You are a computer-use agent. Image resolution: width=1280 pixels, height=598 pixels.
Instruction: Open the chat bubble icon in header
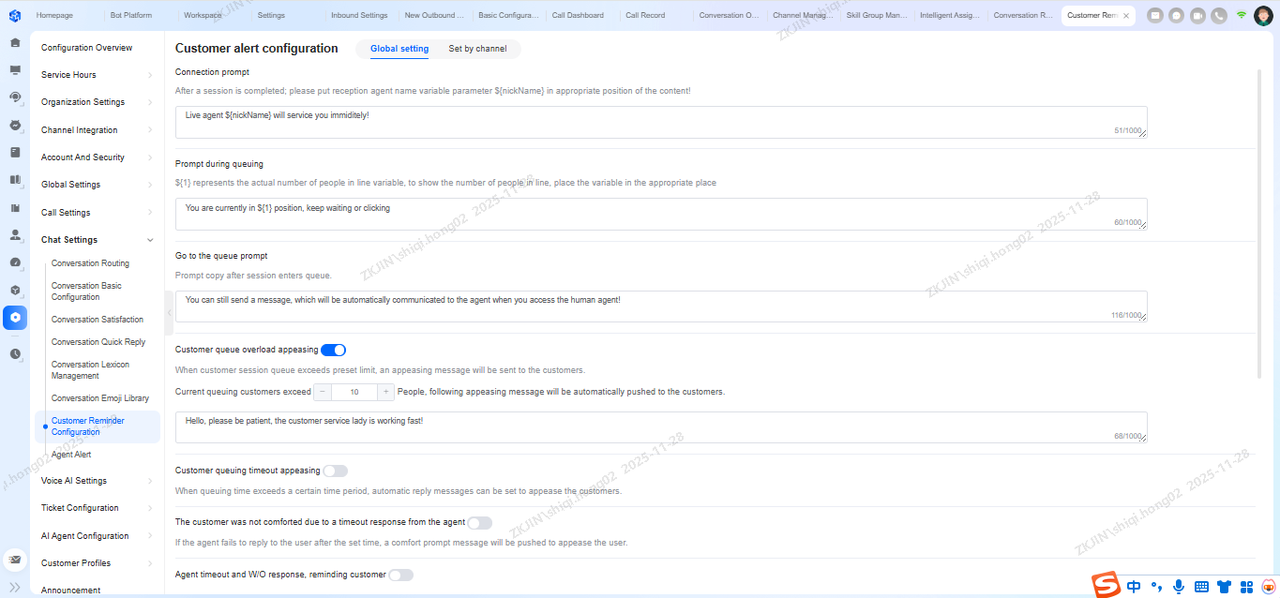[x=1176, y=16]
